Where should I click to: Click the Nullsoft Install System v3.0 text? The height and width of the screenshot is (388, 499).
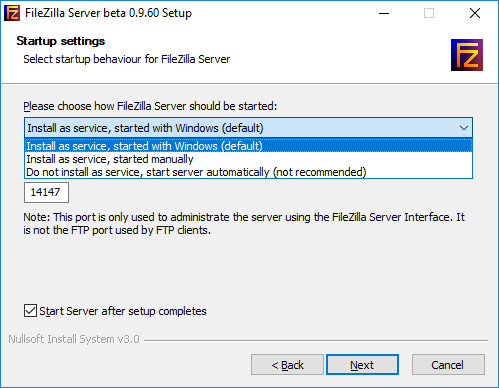(x=74, y=339)
